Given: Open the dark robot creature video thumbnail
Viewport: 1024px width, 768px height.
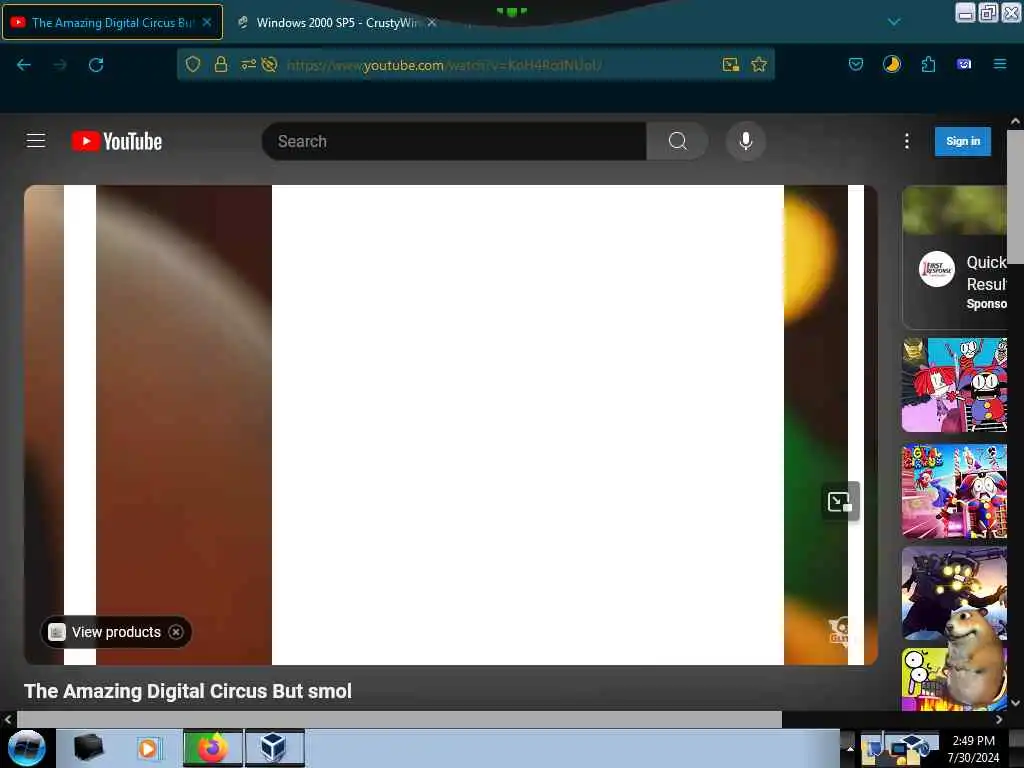Looking at the screenshot, I should tap(954, 593).
